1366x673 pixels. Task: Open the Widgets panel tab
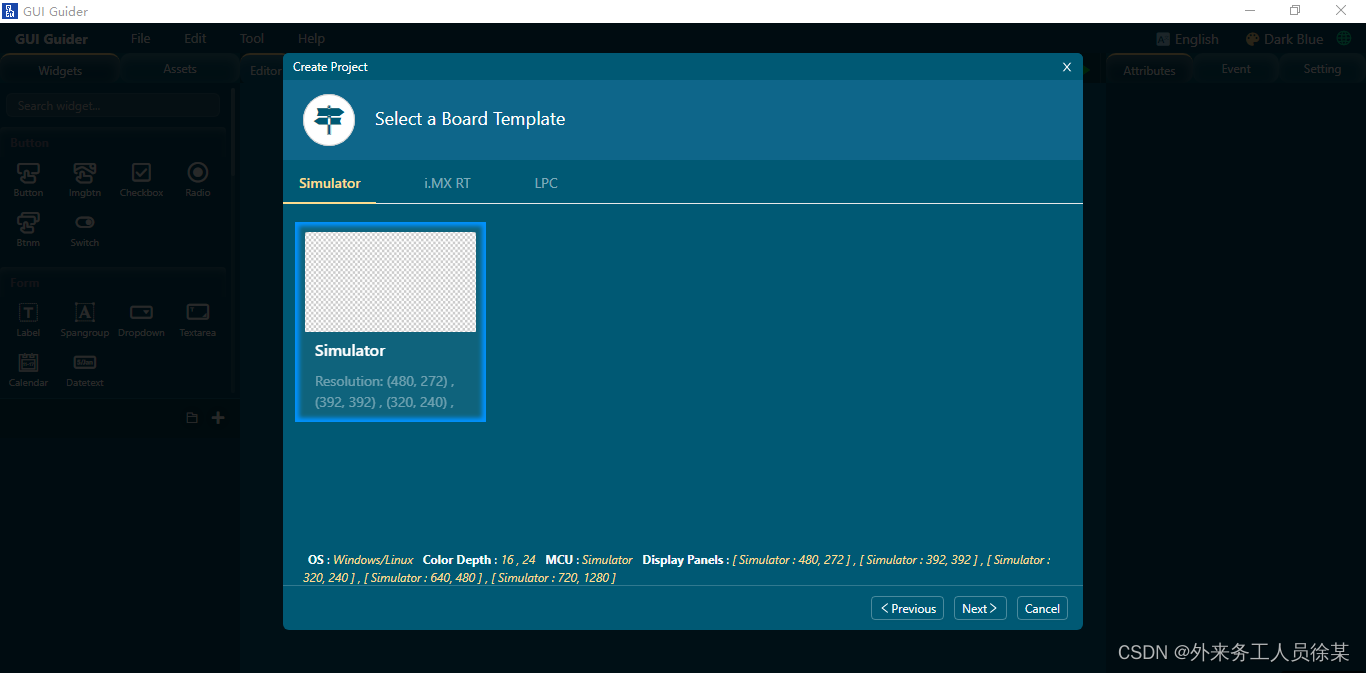[x=60, y=70]
